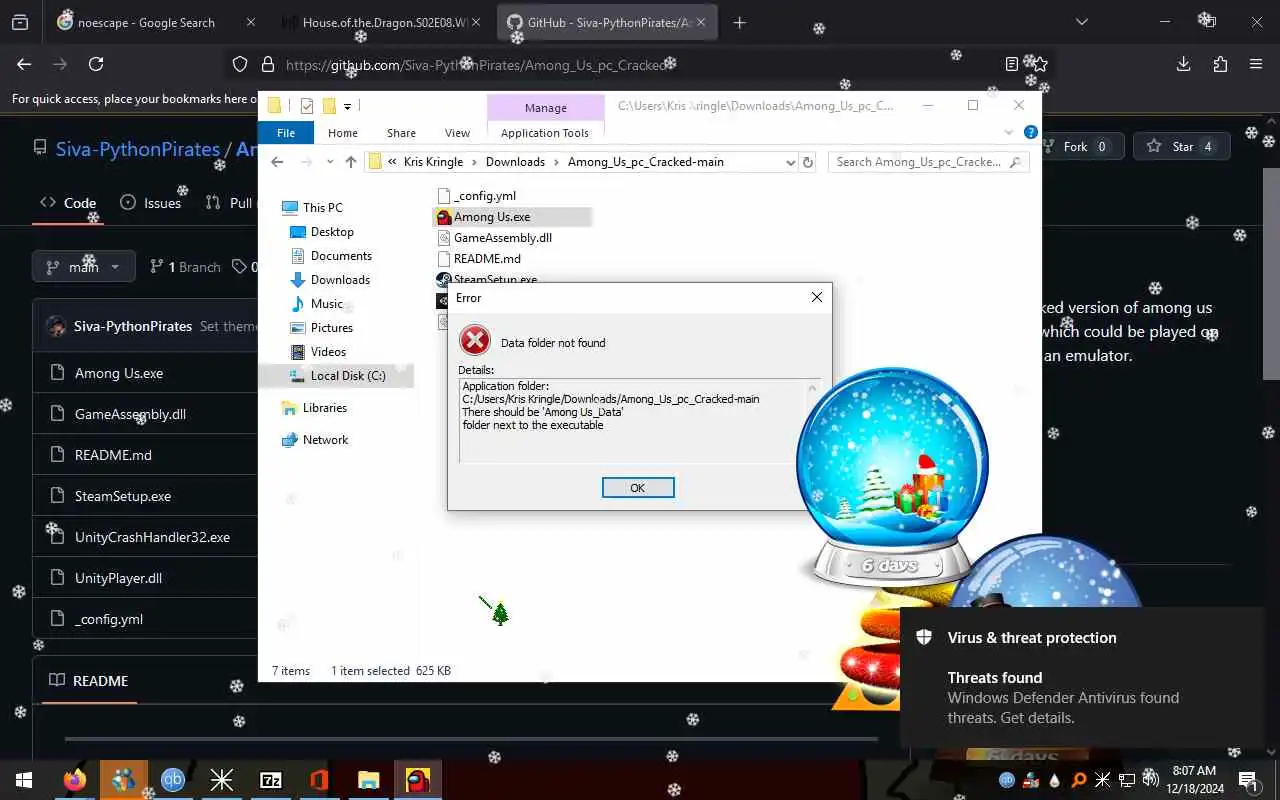
Task: Bookmark this page with the star icon
Action: click(x=1040, y=64)
